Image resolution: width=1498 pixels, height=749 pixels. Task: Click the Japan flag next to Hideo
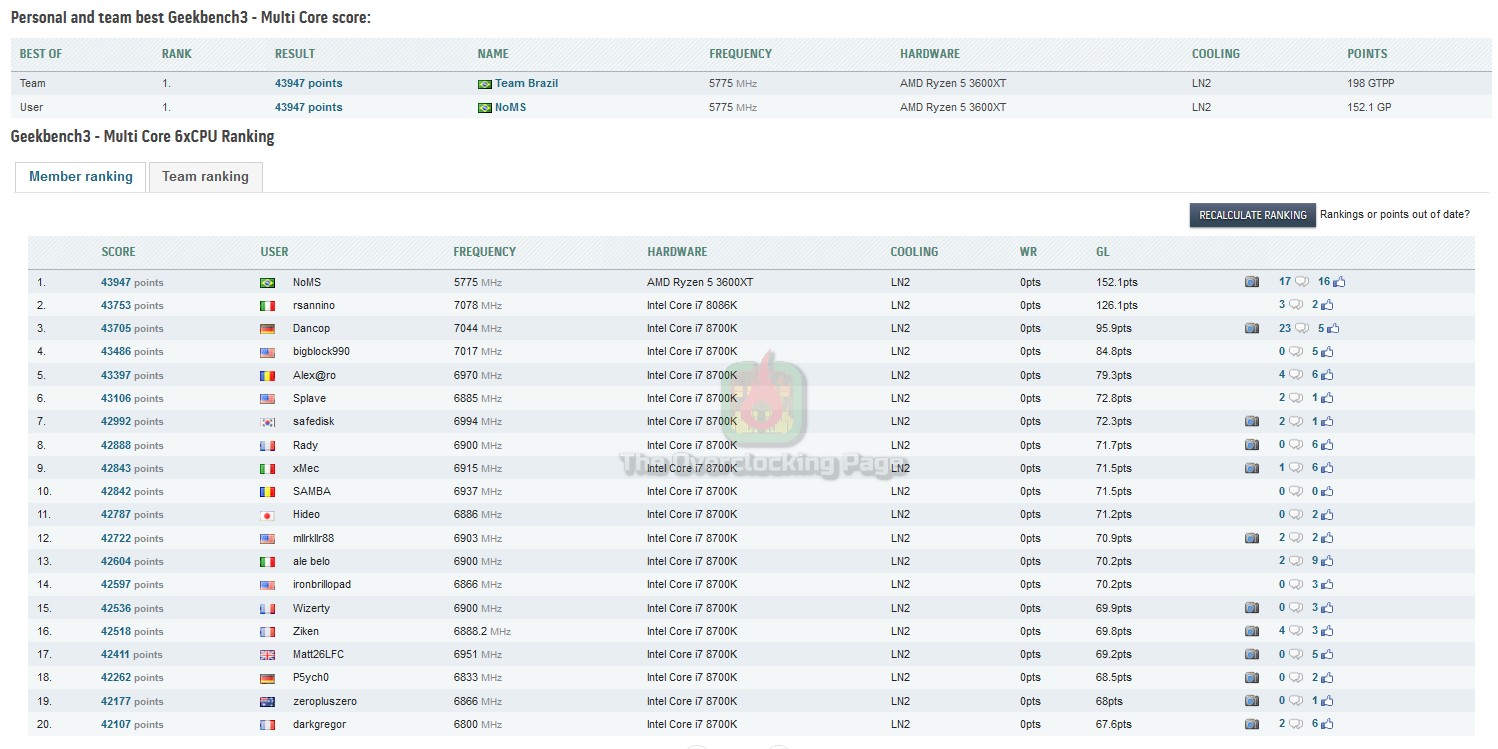(267, 514)
